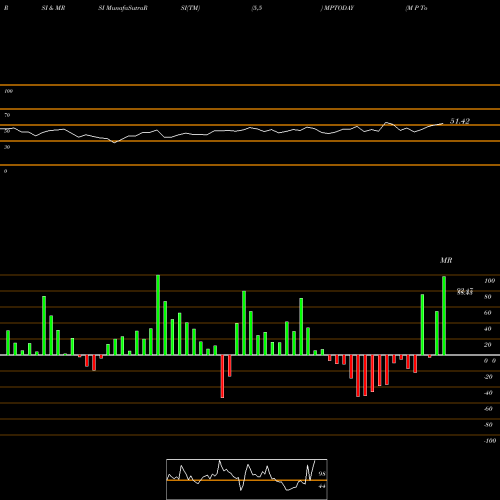Click the 'SI & MR' header text
This screenshot has width=500, height=500.
point(53,8)
